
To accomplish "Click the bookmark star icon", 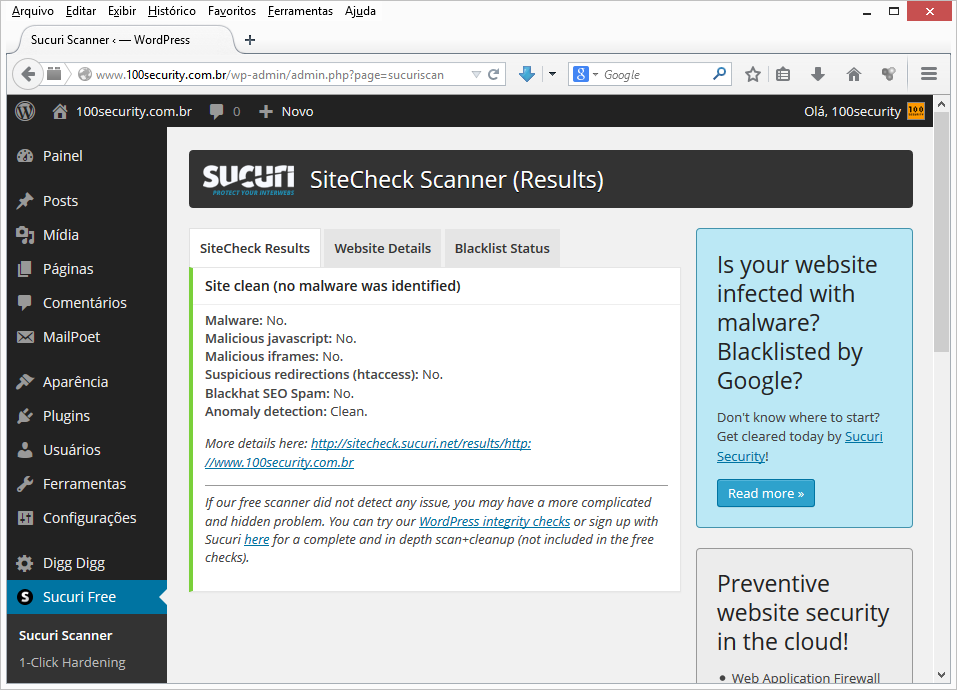I will (753, 74).
